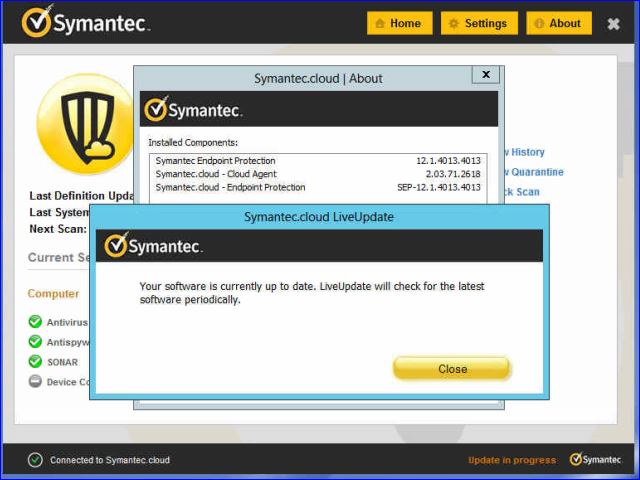Viewport: 640px width, 480px height.
Task: Click the Symantec logo in LiveUpdate dialog
Action: coord(153,245)
